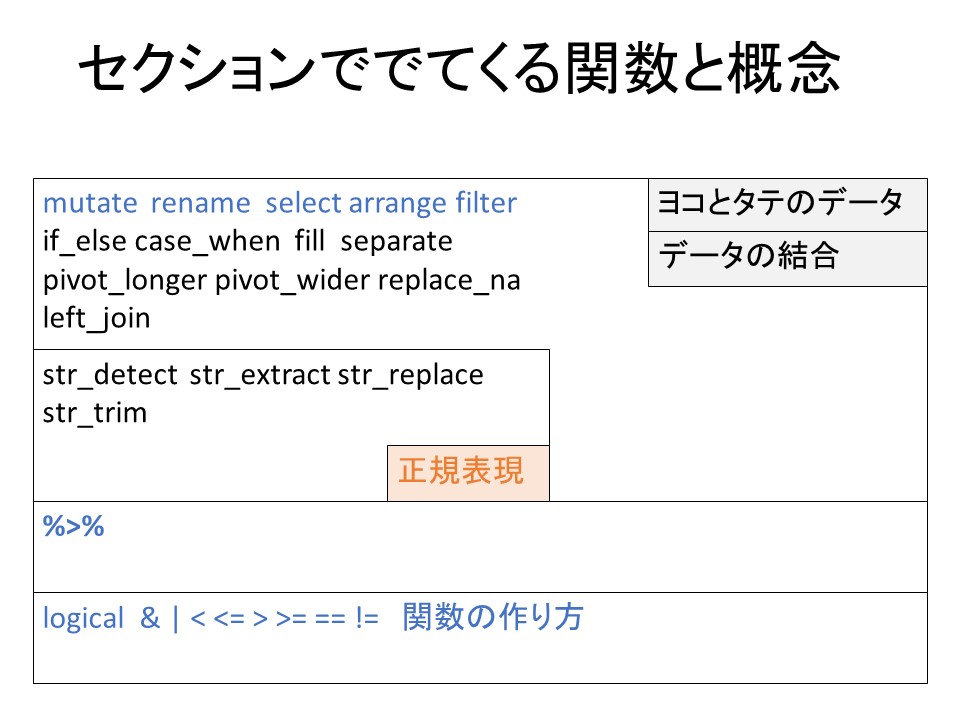This screenshot has width=960, height=720.
Task: Click the str_detect function name
Action: point(112,375)
